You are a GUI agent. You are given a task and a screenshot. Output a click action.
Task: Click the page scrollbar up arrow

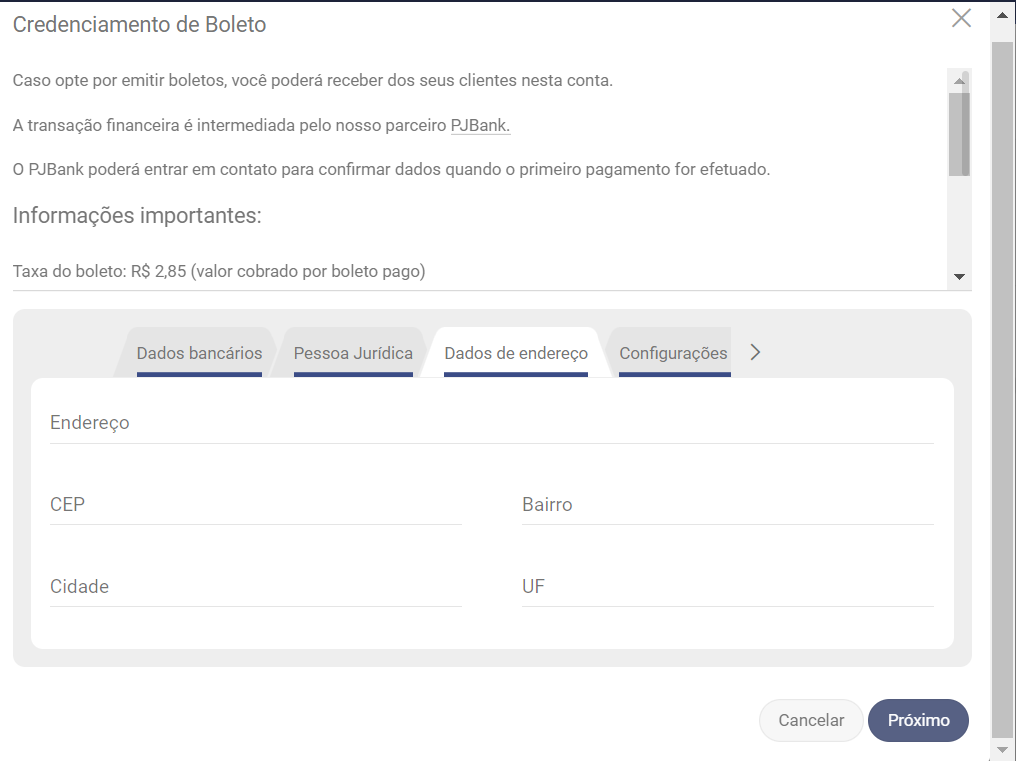click(1003, 14)
